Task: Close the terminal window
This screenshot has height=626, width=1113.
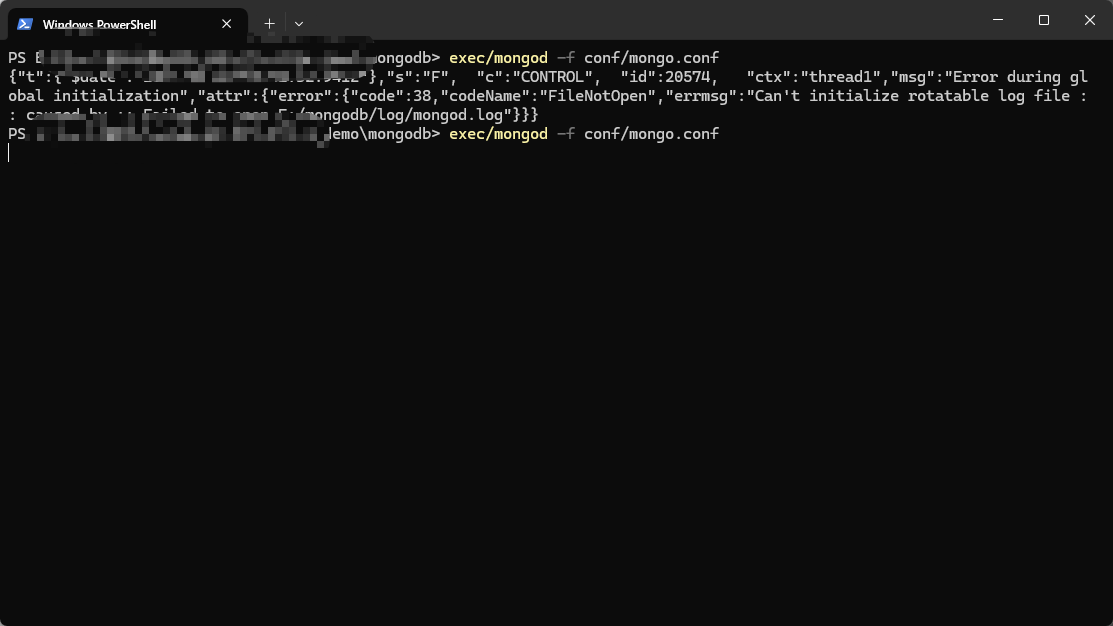Action: [1090, 20]
